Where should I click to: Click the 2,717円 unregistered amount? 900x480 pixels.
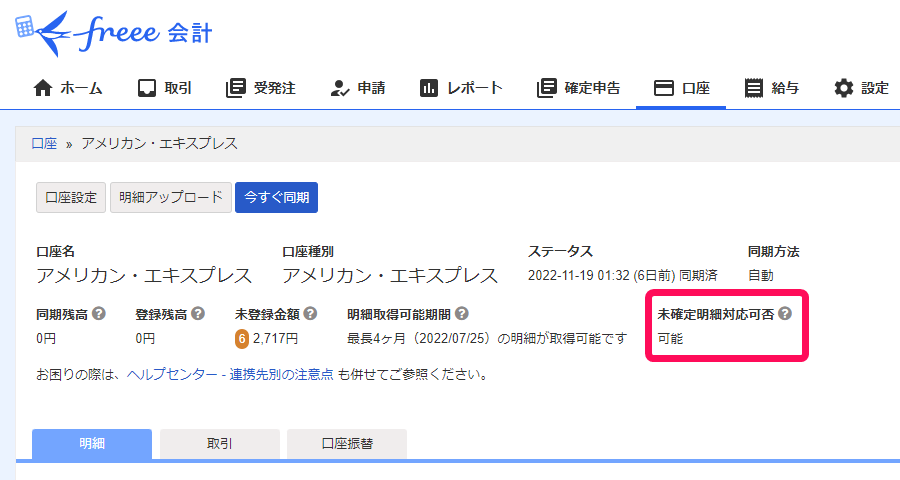[x=276, y=339]
